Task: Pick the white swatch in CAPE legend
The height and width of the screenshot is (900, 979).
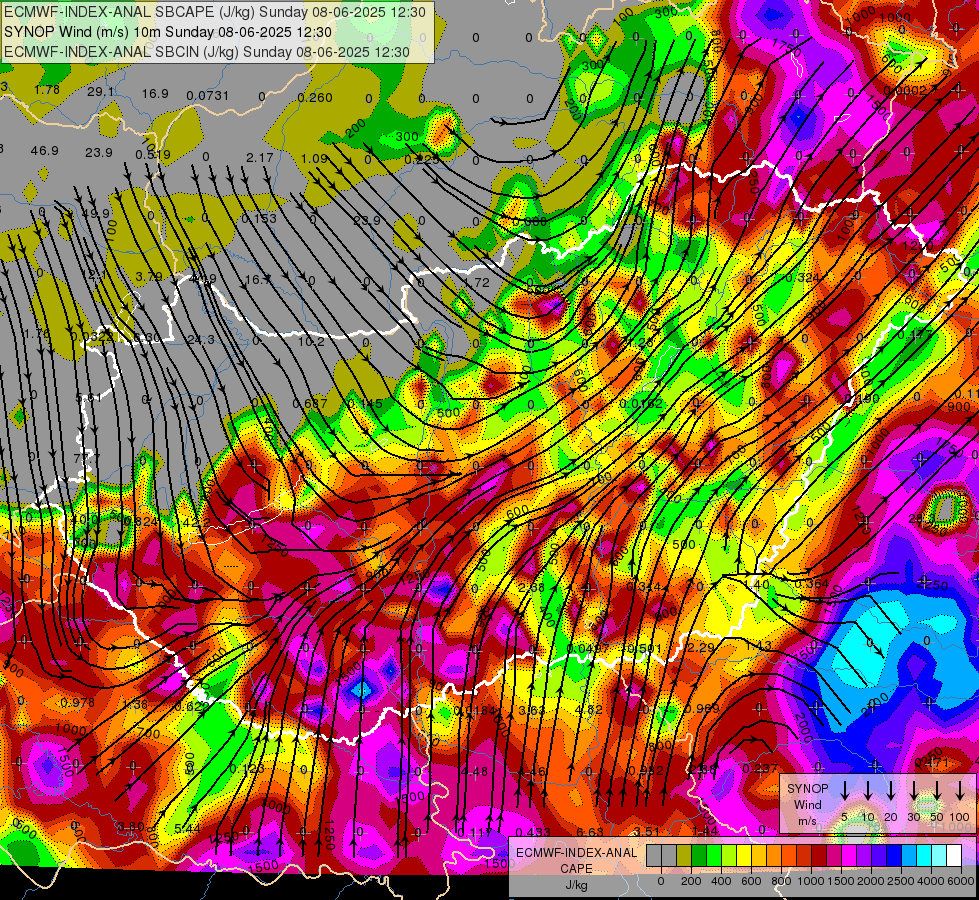Action: [954, 856]
